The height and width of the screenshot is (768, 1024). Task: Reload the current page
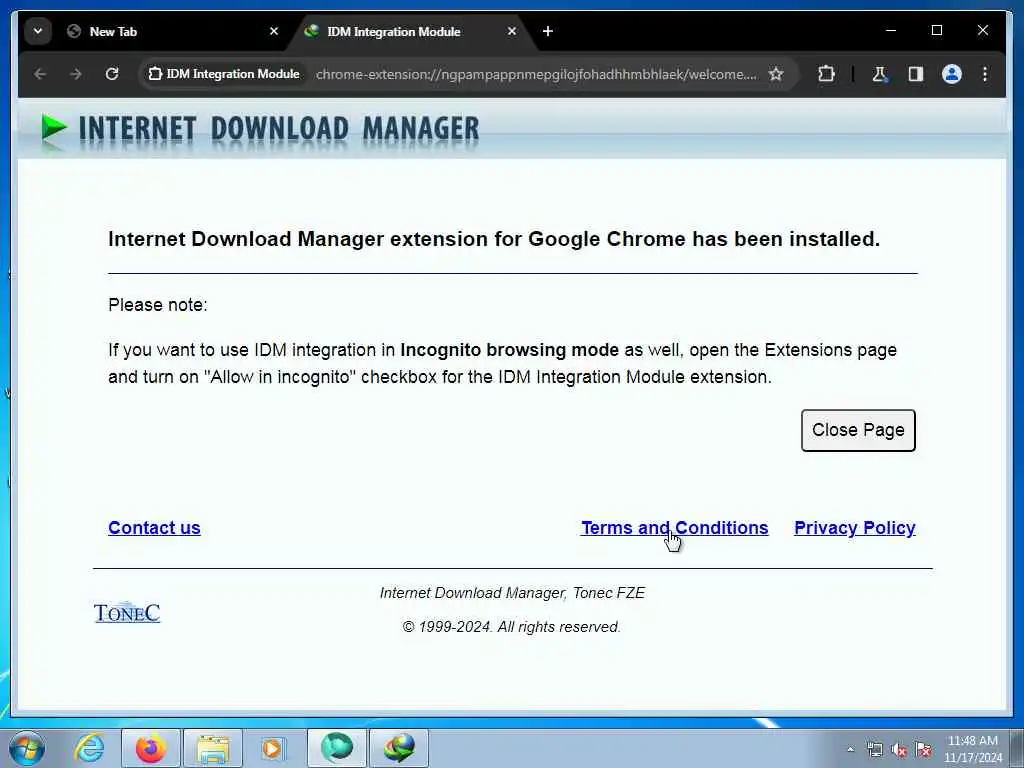coord(112,74)
